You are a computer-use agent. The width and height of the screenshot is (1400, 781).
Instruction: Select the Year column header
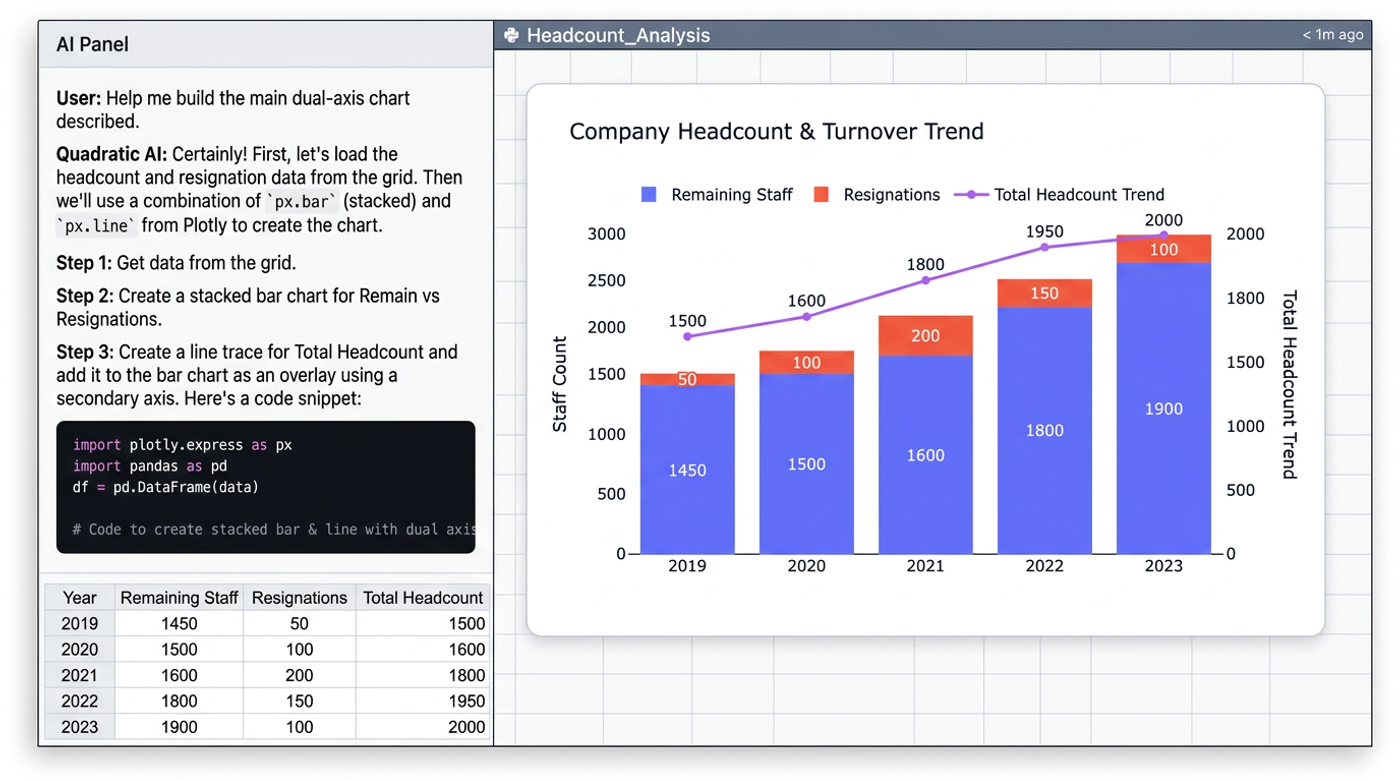pos(79,598)
